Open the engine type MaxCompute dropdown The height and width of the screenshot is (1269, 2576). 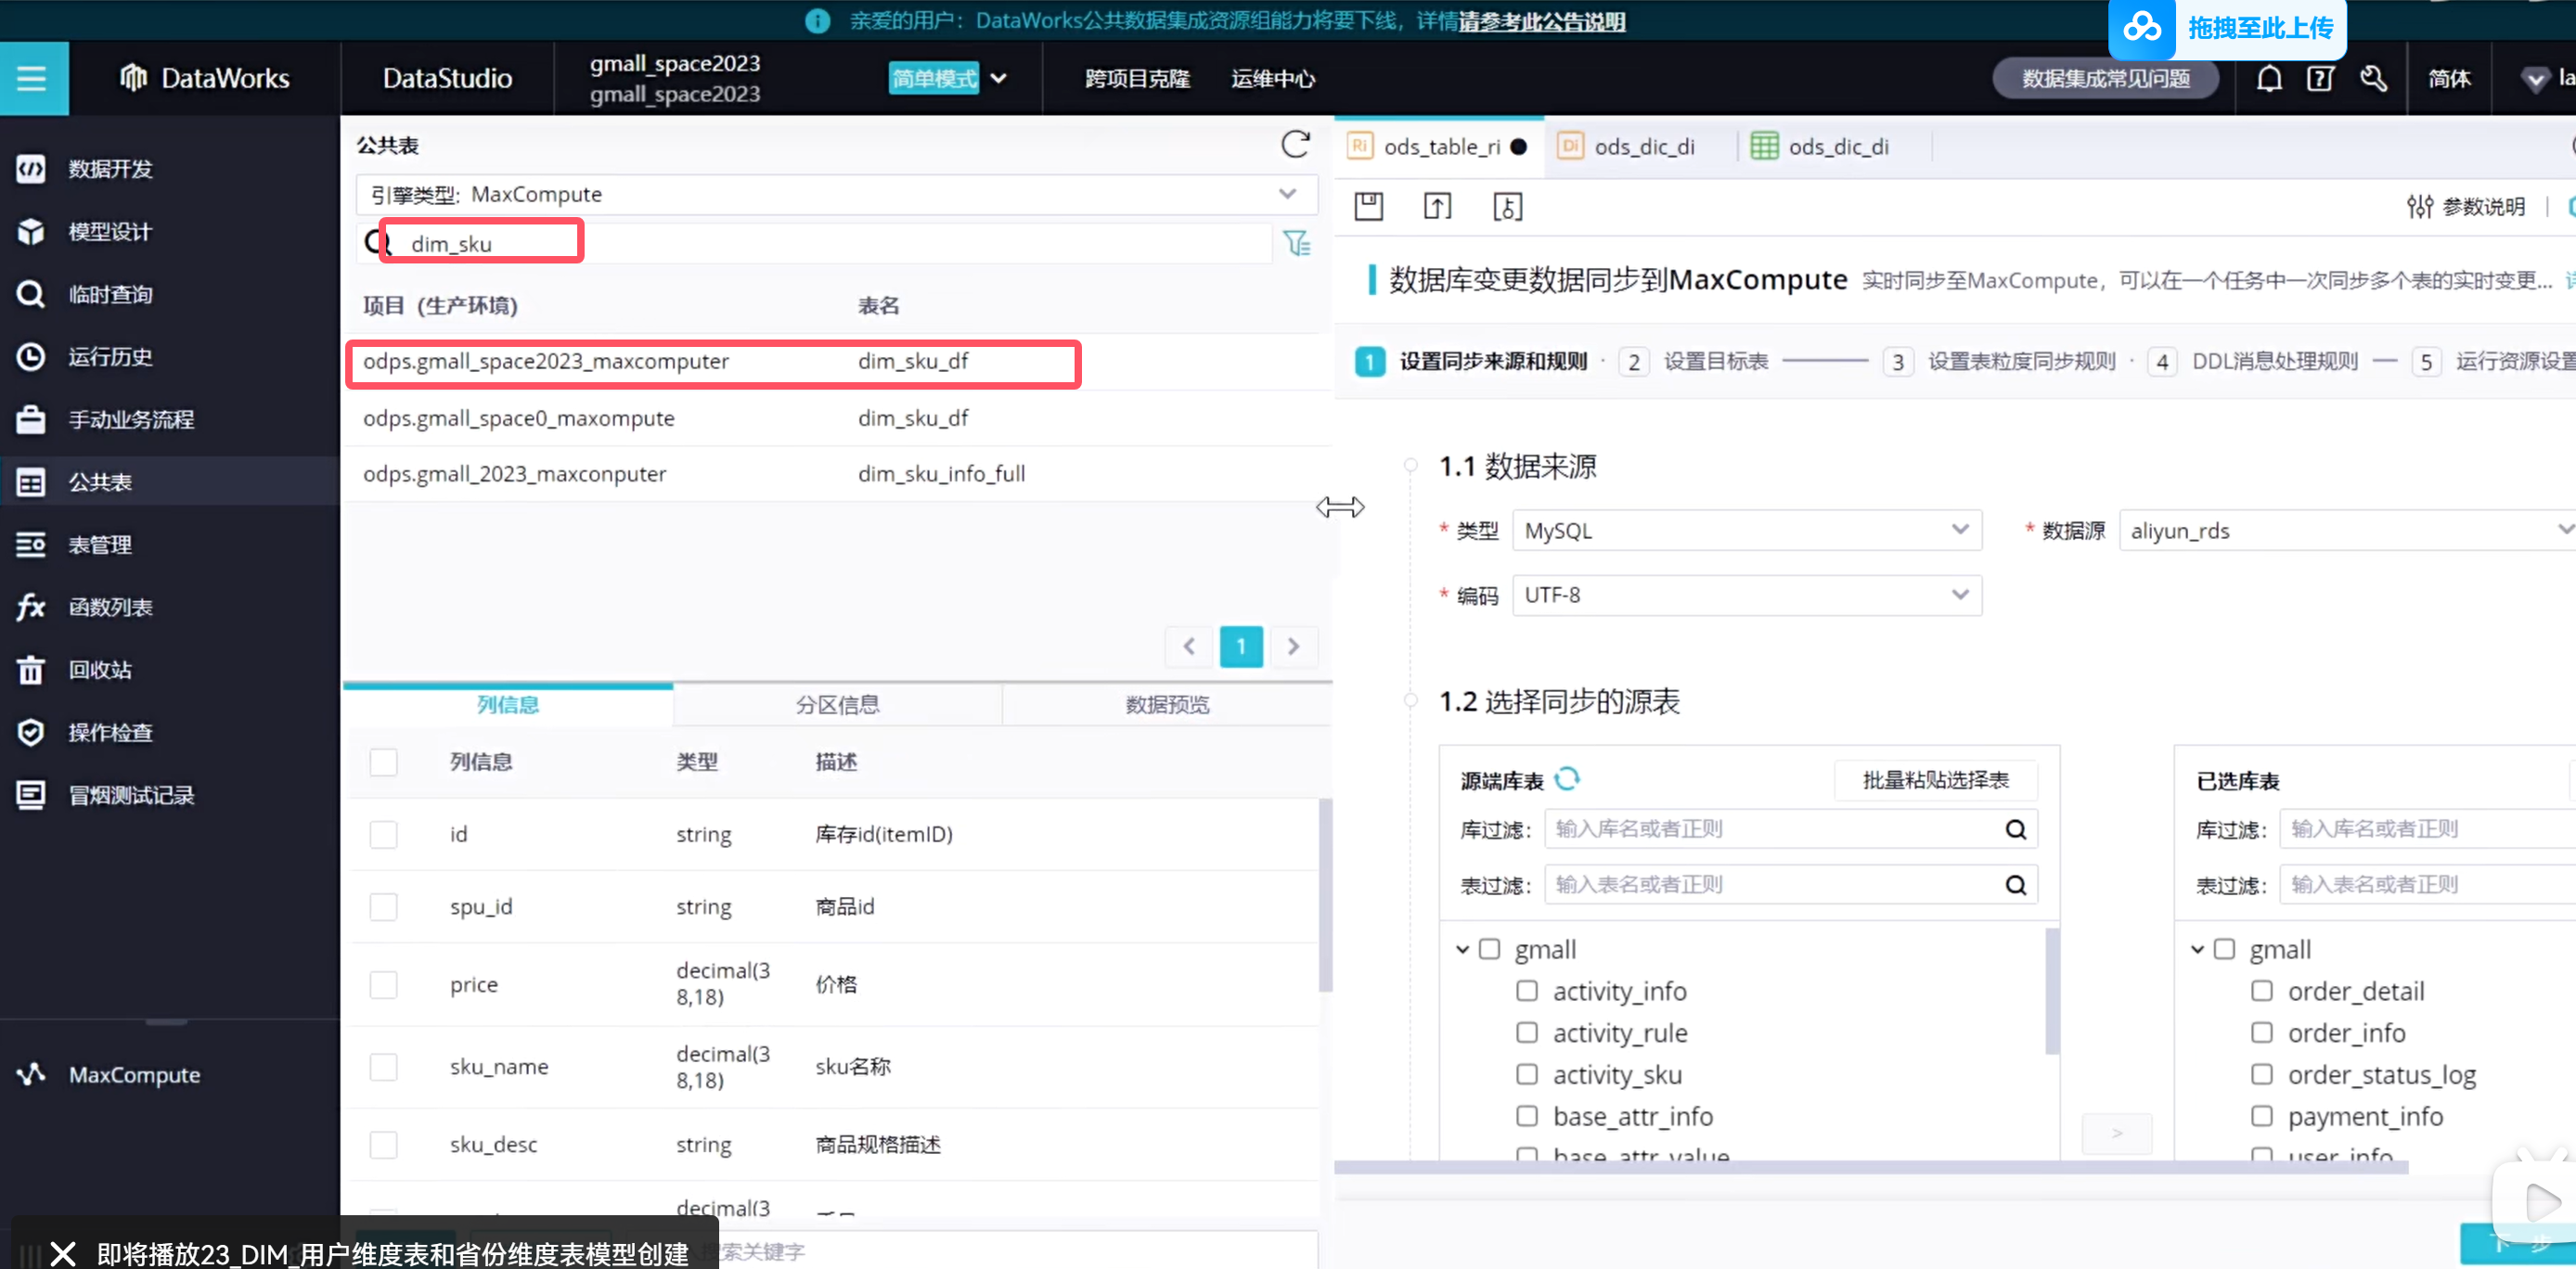click(836, 194)
